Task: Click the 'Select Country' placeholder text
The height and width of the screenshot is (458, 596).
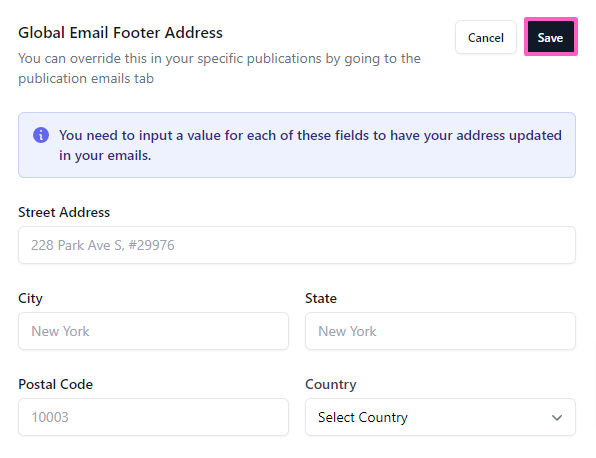Action: click(x=363, y=417)
